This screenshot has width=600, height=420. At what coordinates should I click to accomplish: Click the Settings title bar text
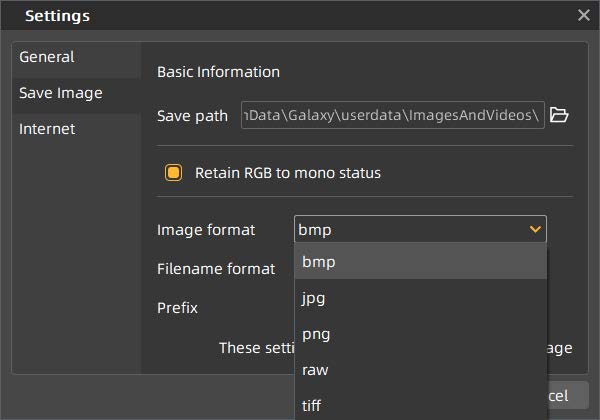click(57, 15)
